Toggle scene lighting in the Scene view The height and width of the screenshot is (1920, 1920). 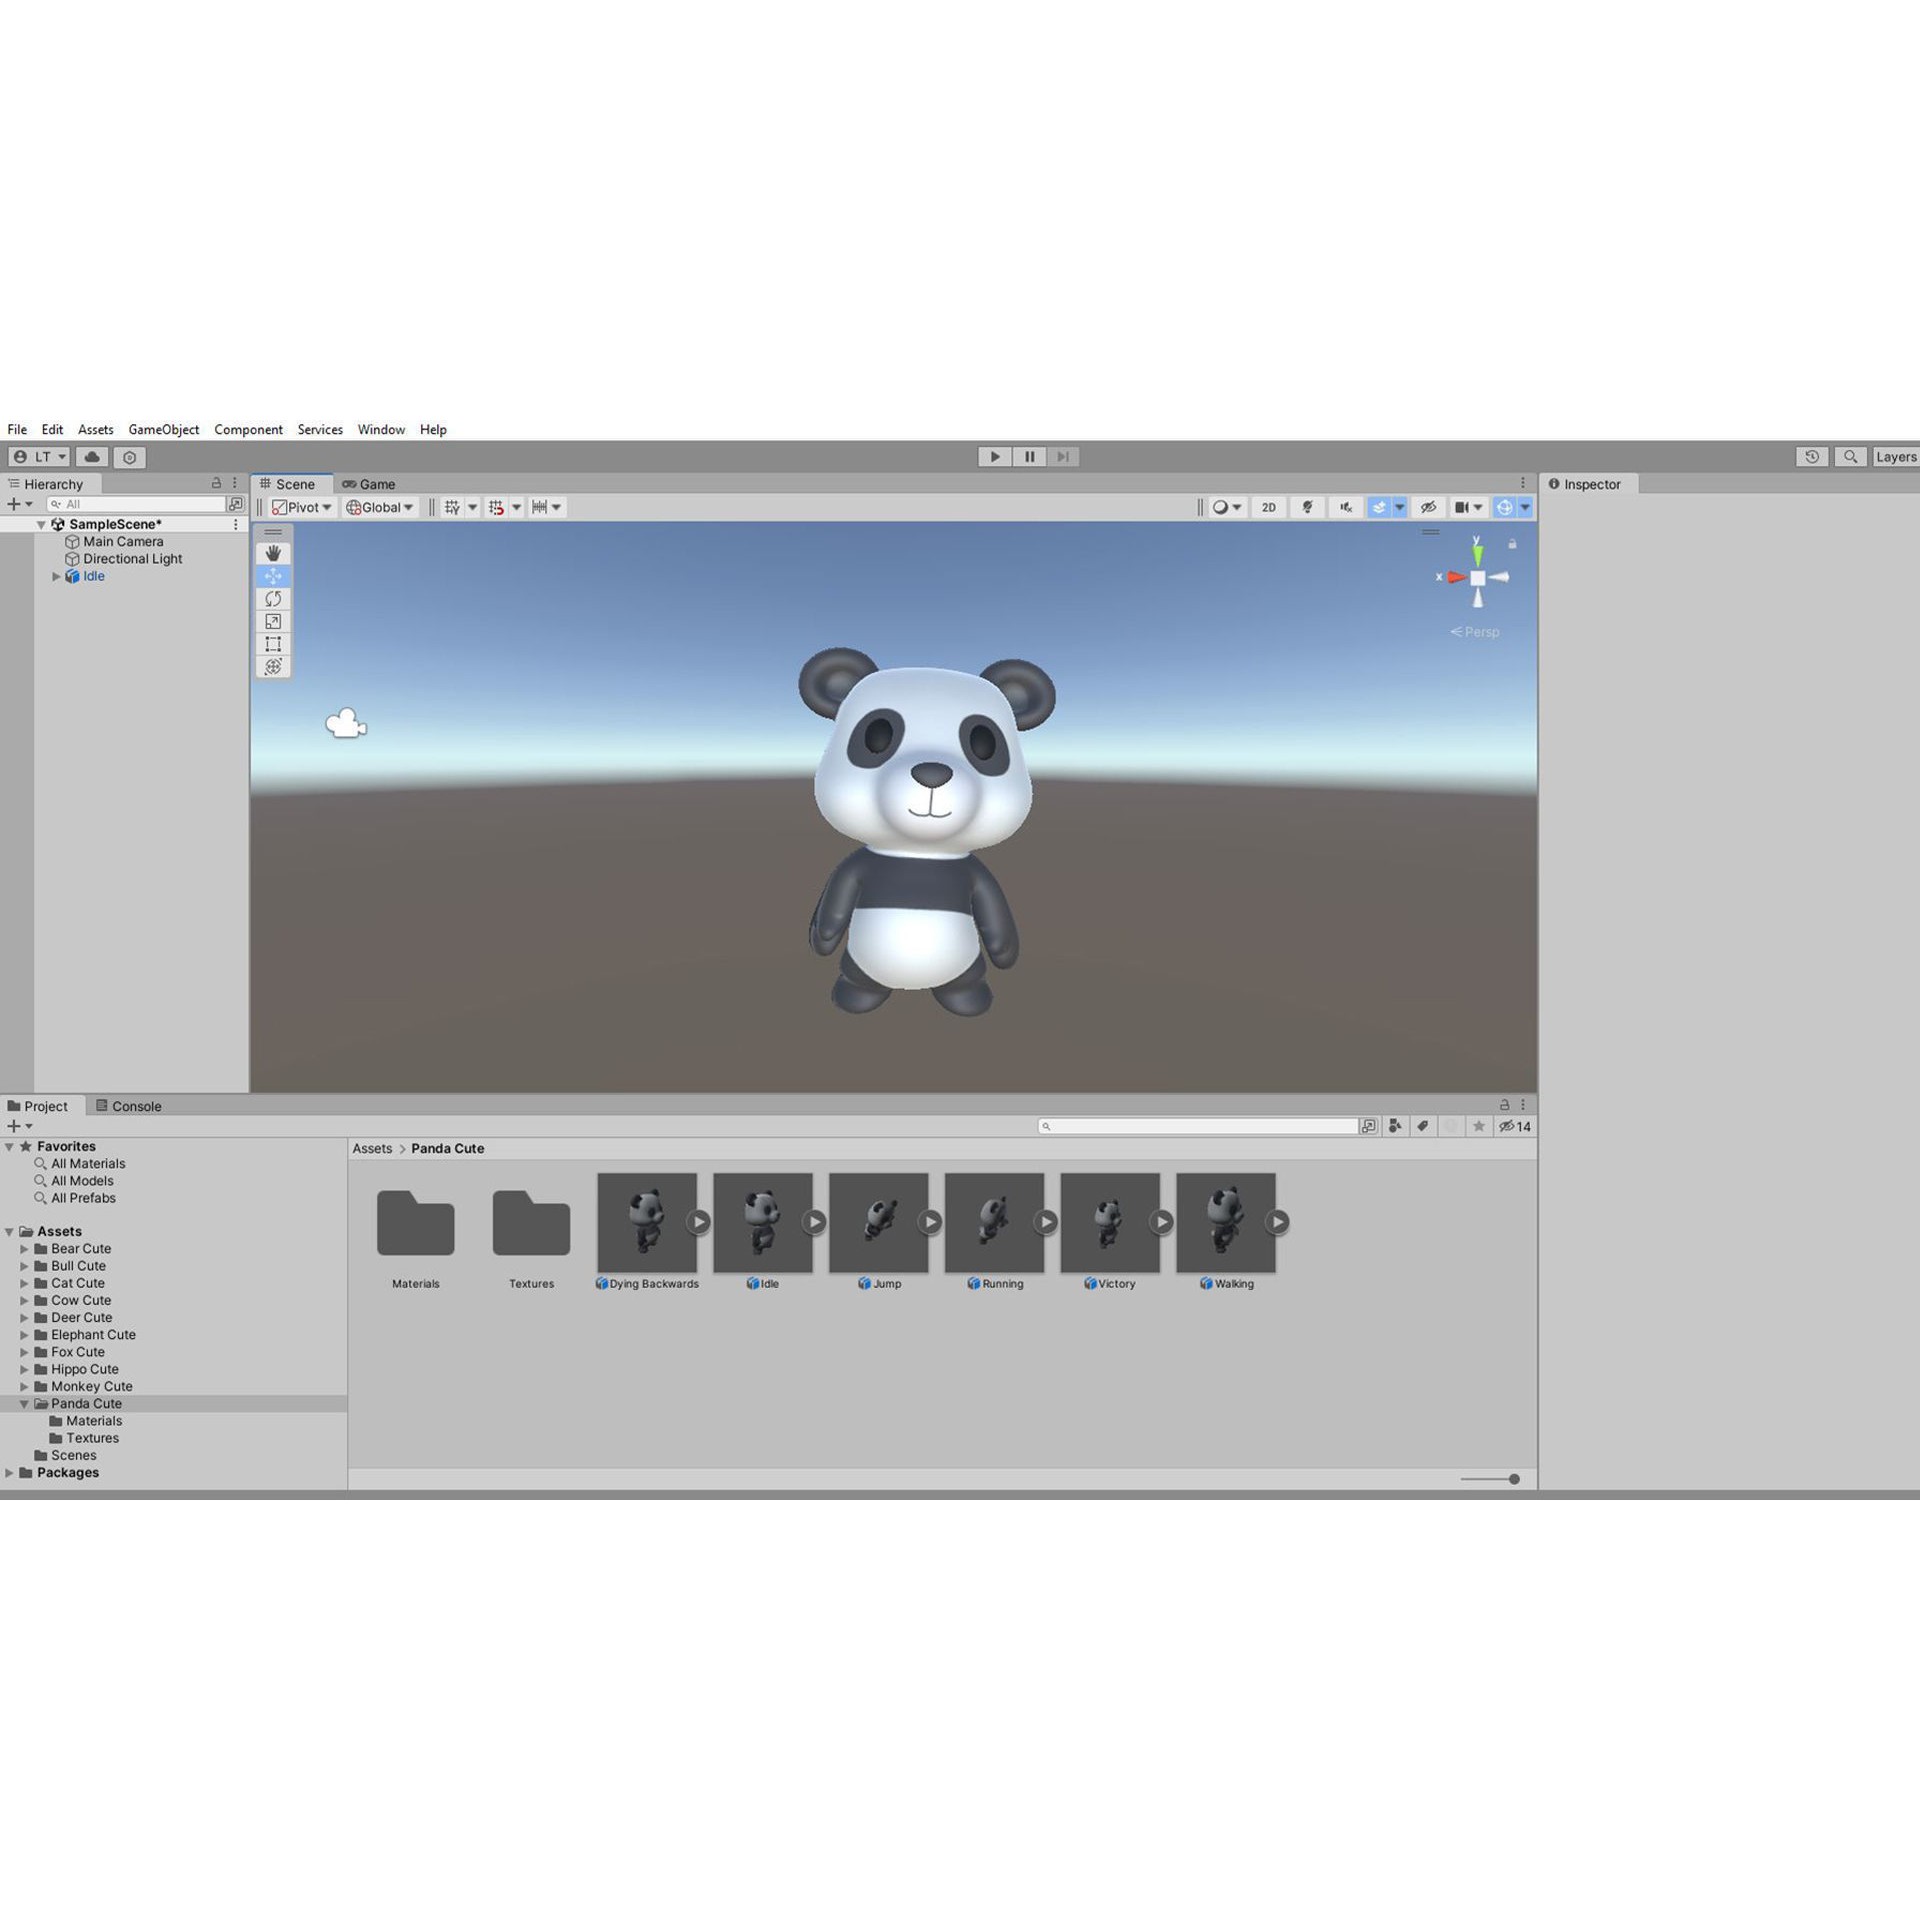coord(1307,507)
